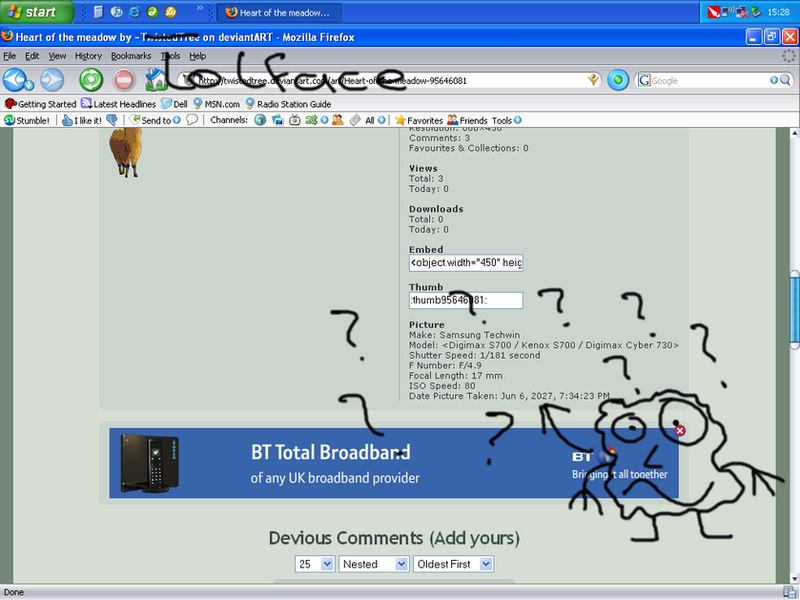Click the Forward navigation arrow
Image resolution: width=800 pixels, height=600 pixels.
[52, 80]
